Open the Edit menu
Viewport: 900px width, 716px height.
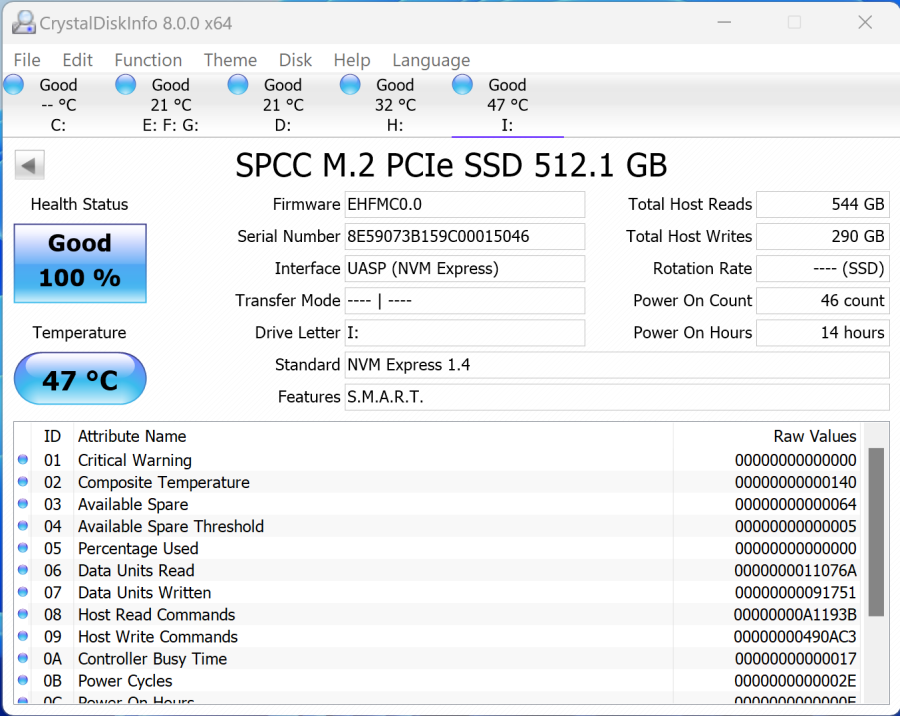pos(77,60)
